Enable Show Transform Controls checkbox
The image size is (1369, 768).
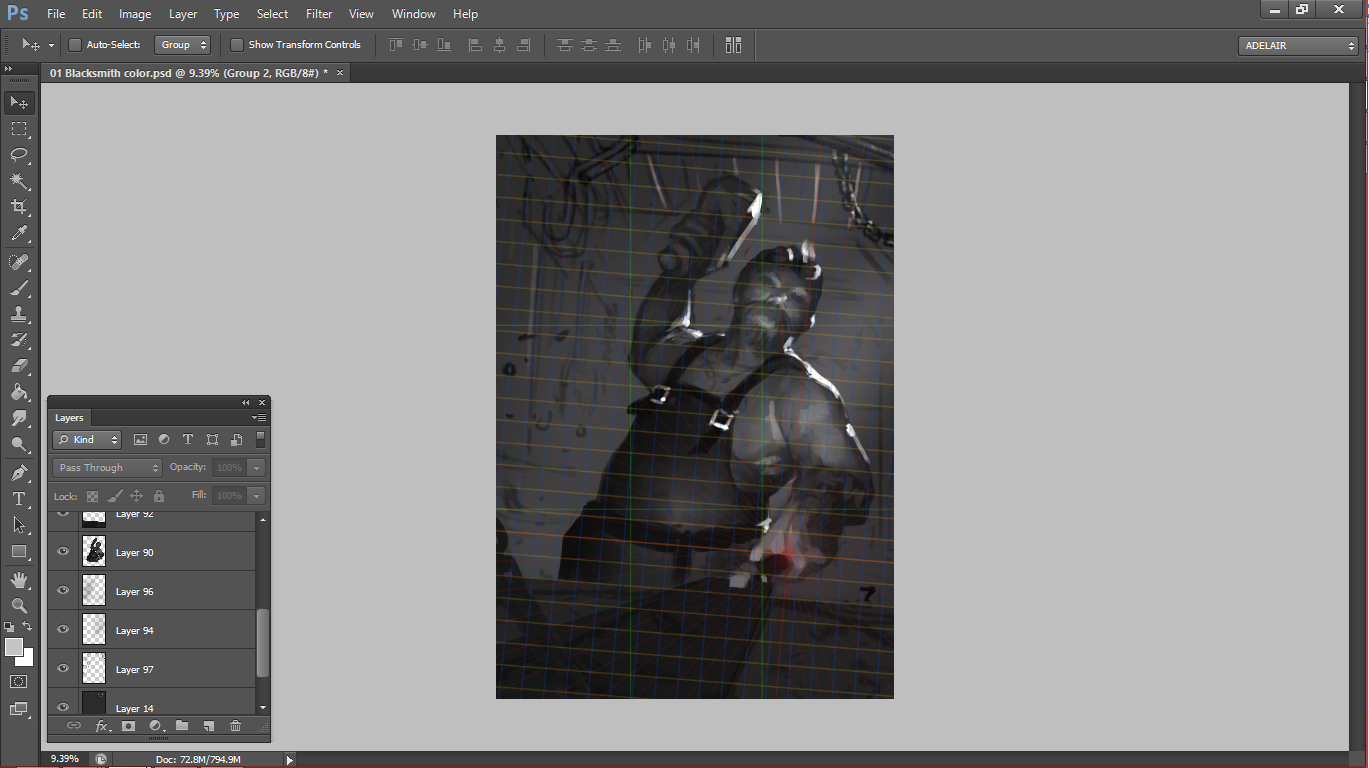(237, 45)
